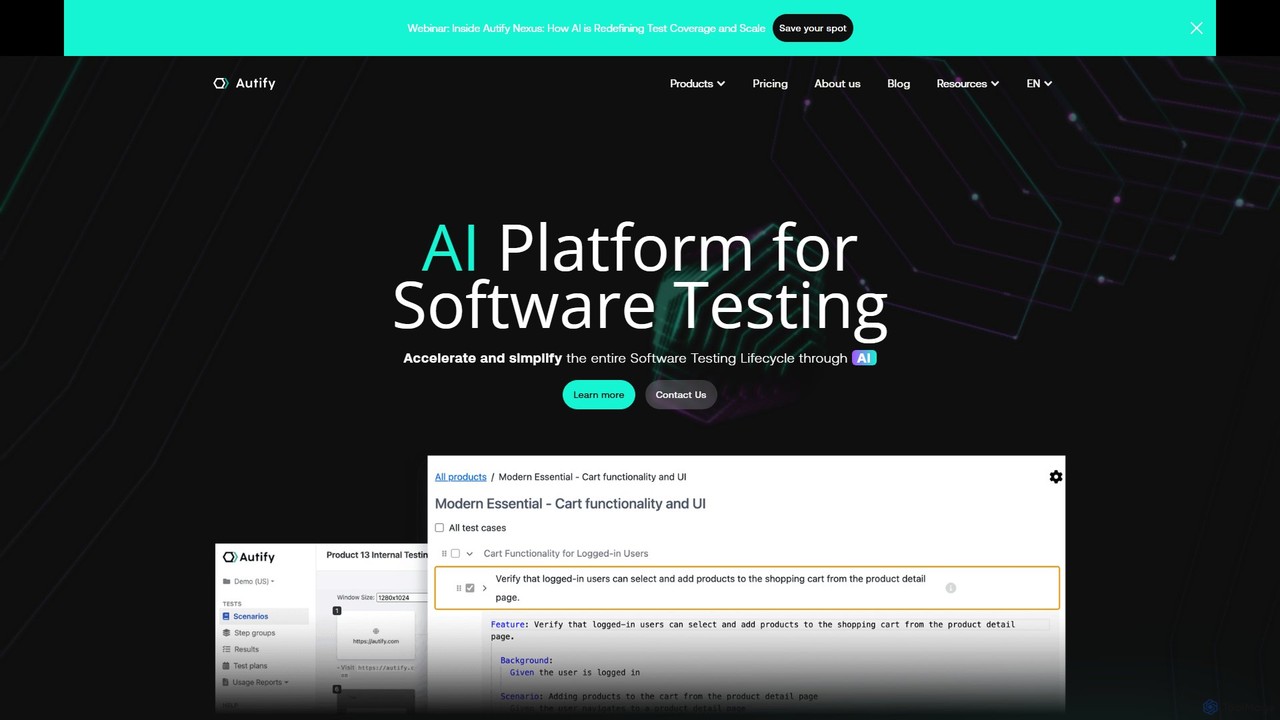Uncheck the Verify that logged-in users test case

coord(470,588)
